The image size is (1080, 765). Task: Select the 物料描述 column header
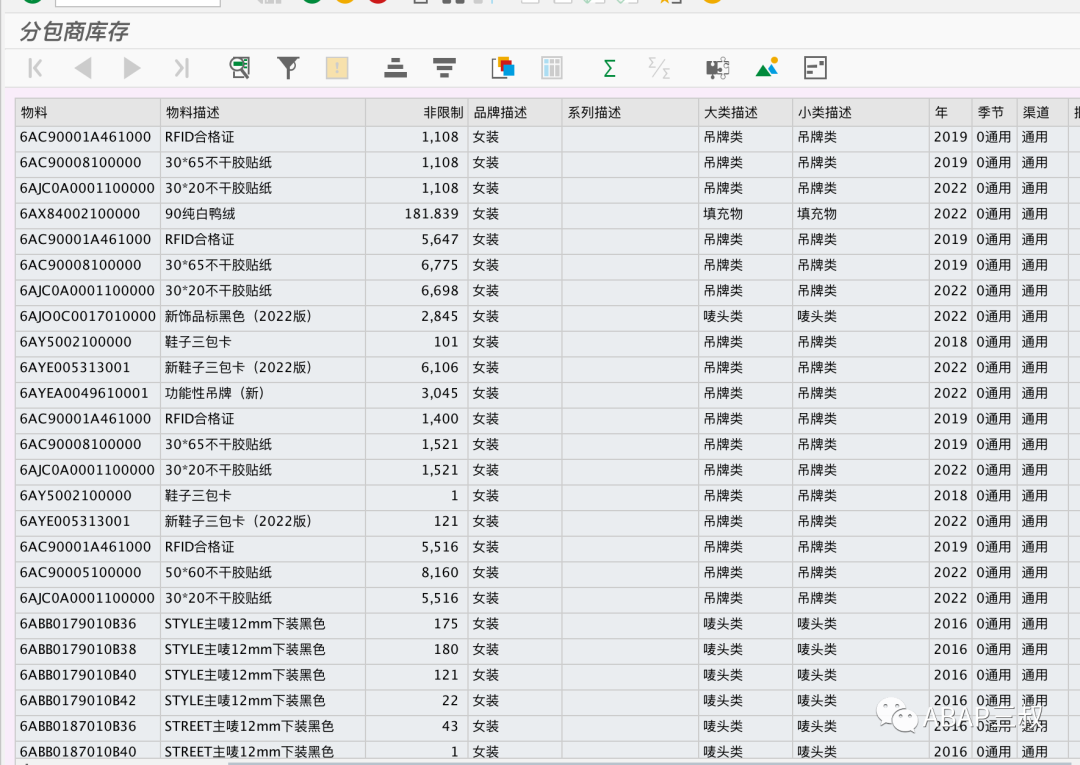click(263, 112)
